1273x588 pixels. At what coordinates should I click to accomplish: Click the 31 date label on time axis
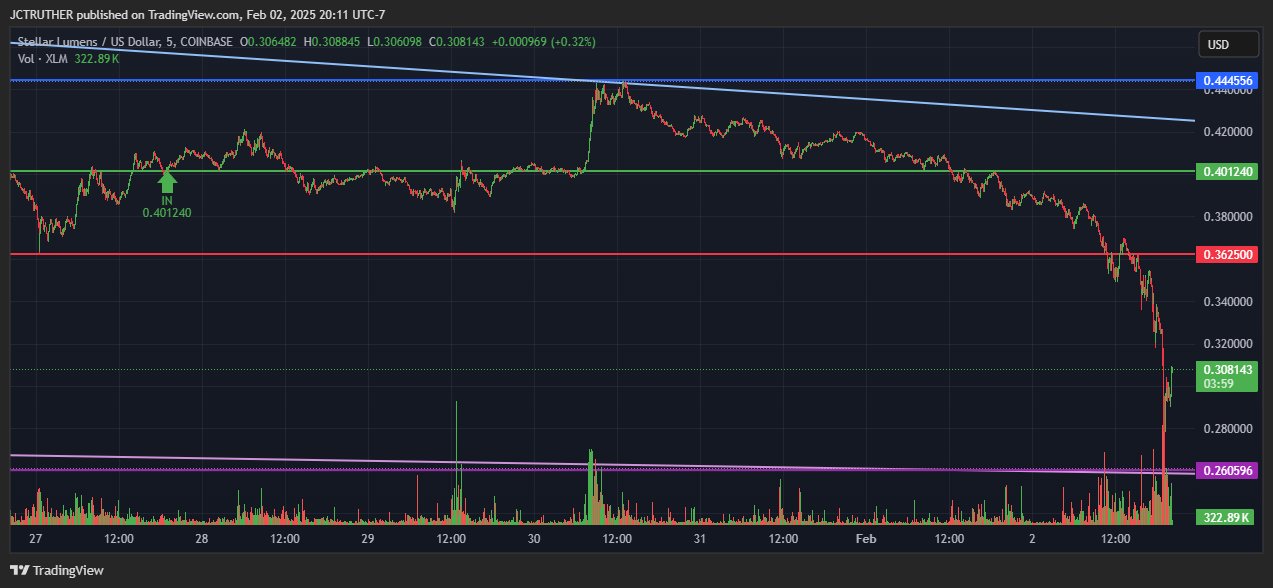point(700,539)
